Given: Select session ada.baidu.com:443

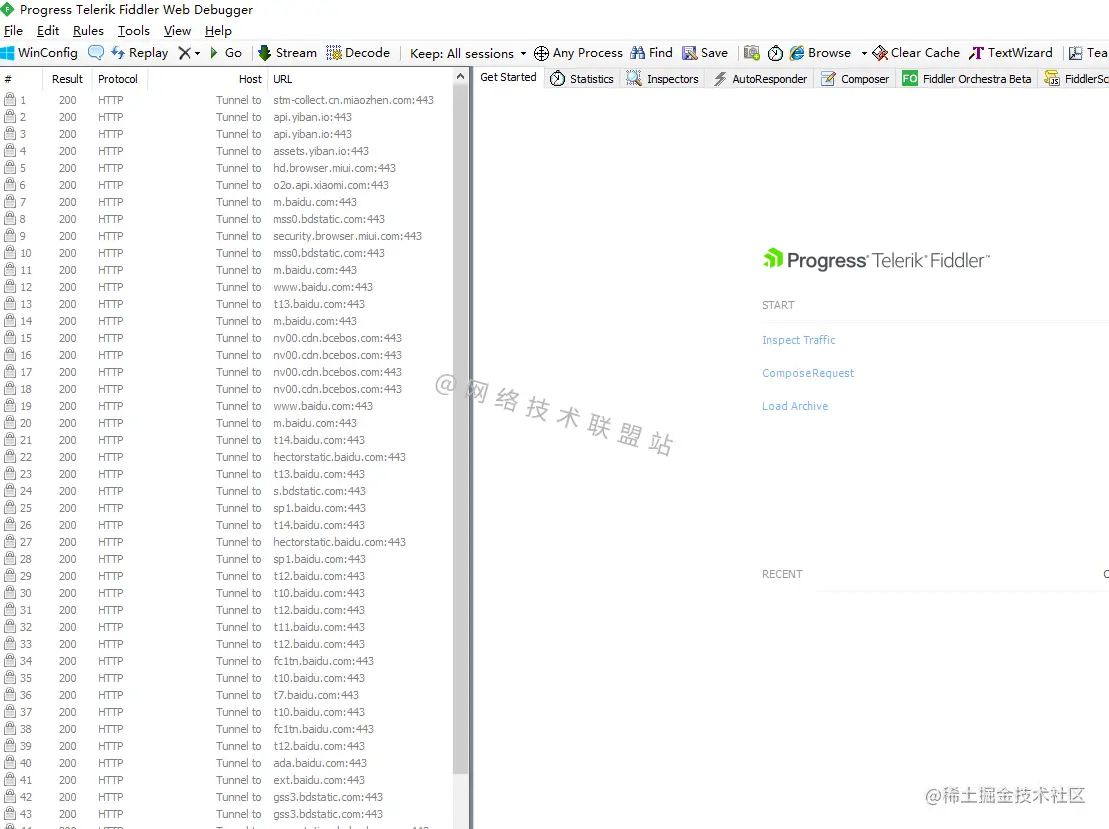Looking at the screenshot, I should click(x=226, y=763).
